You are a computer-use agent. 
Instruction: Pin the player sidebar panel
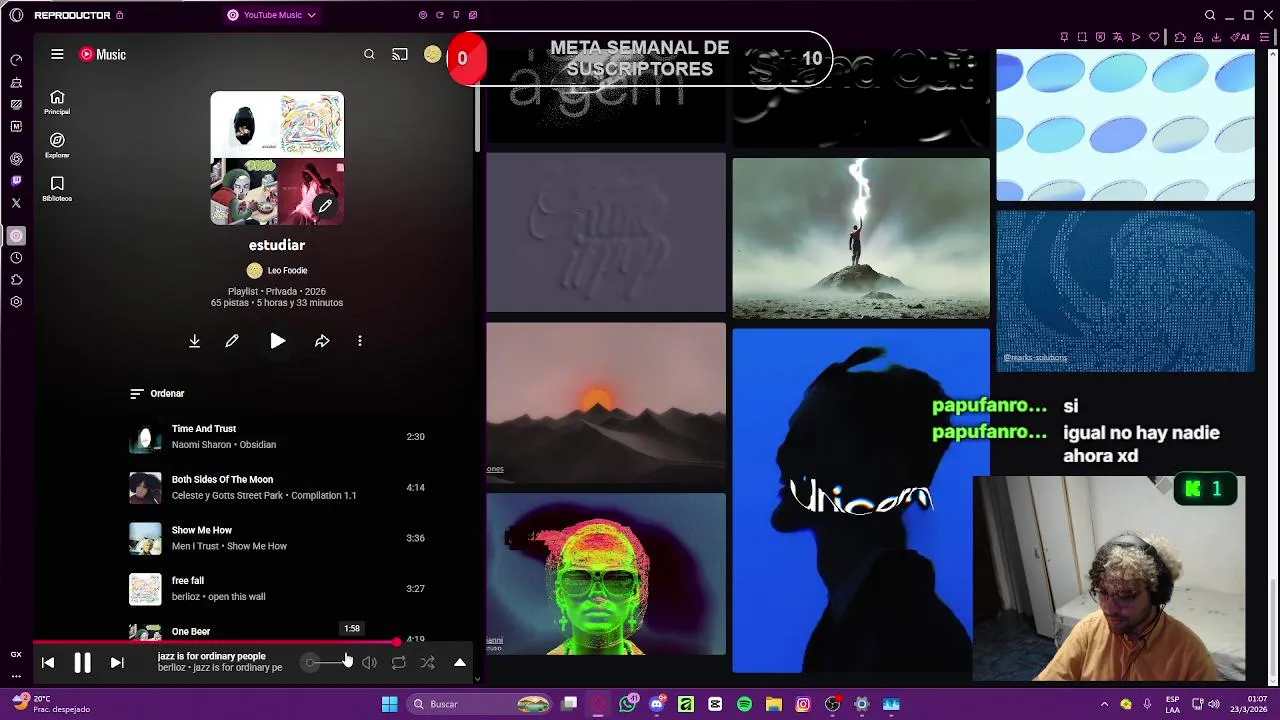[x=456, y=15]
